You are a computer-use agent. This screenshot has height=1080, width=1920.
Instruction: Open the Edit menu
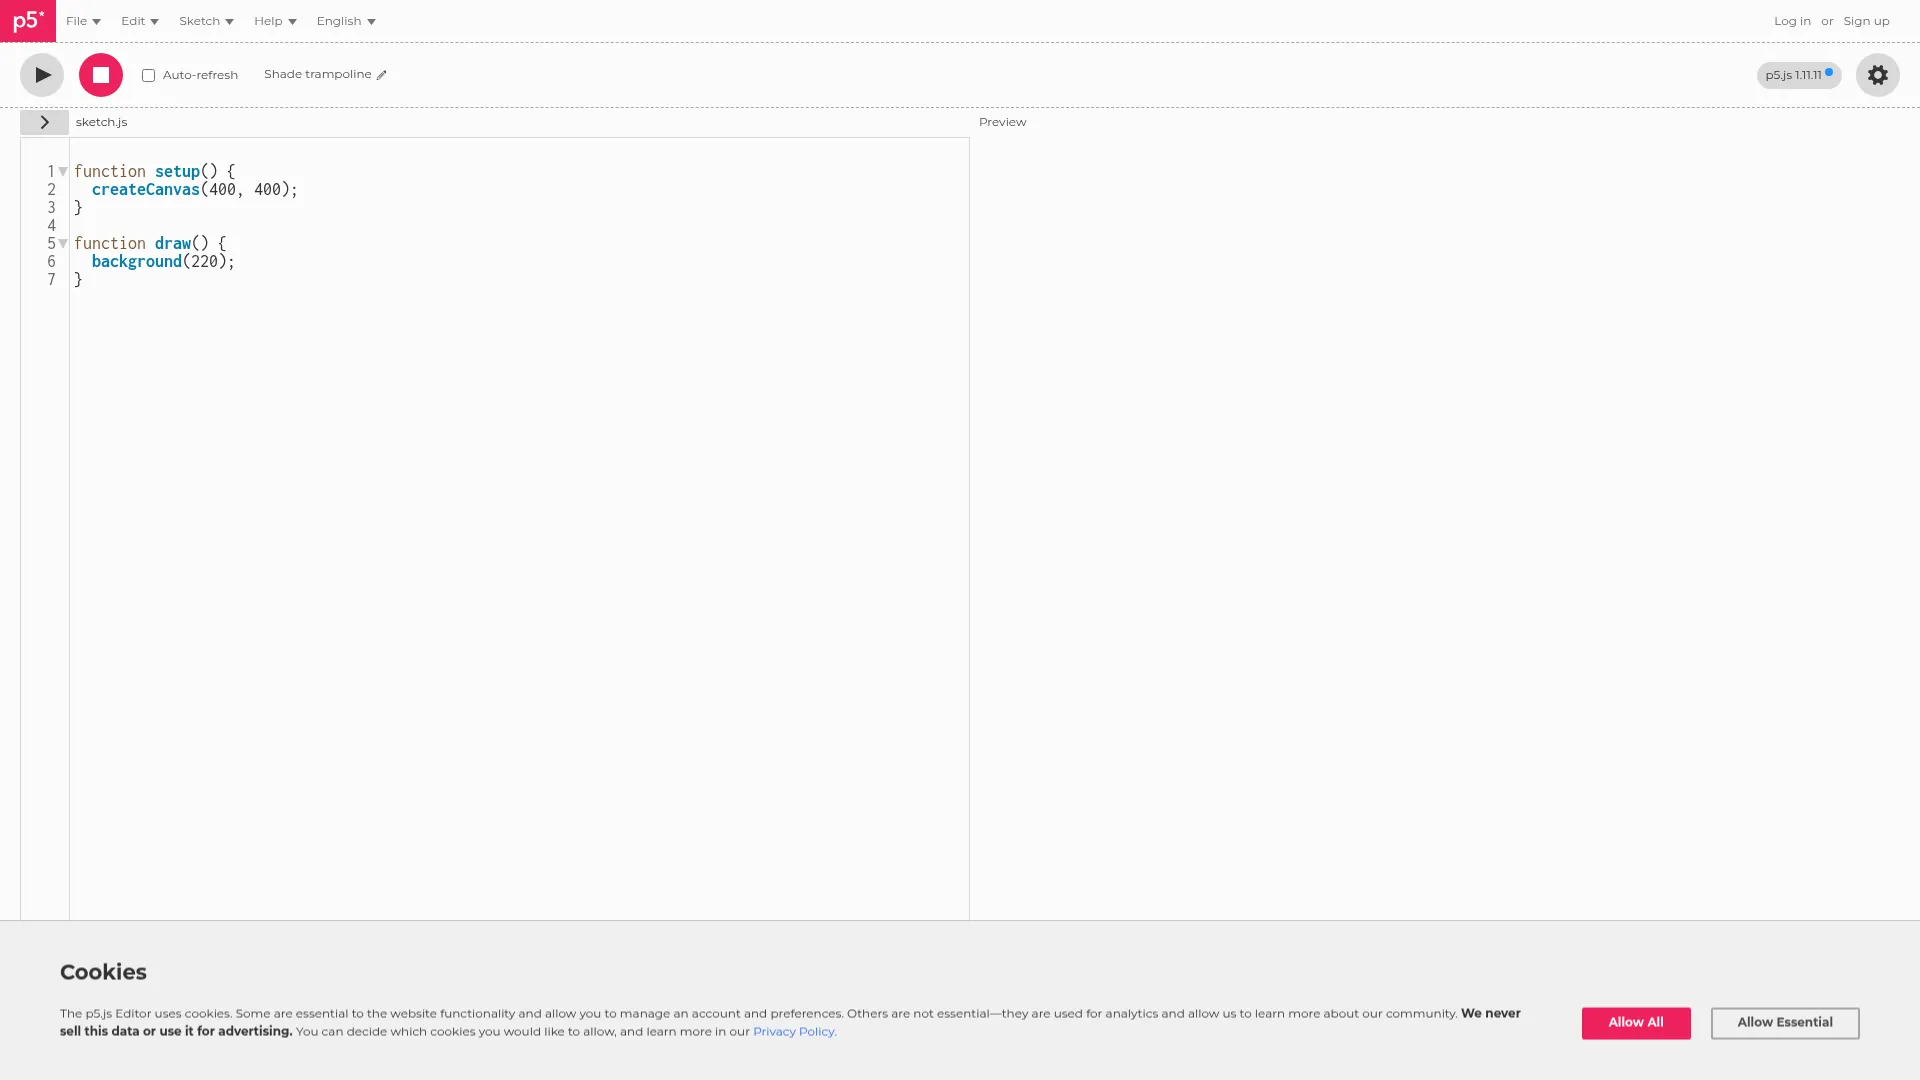[x=139, y=21]
